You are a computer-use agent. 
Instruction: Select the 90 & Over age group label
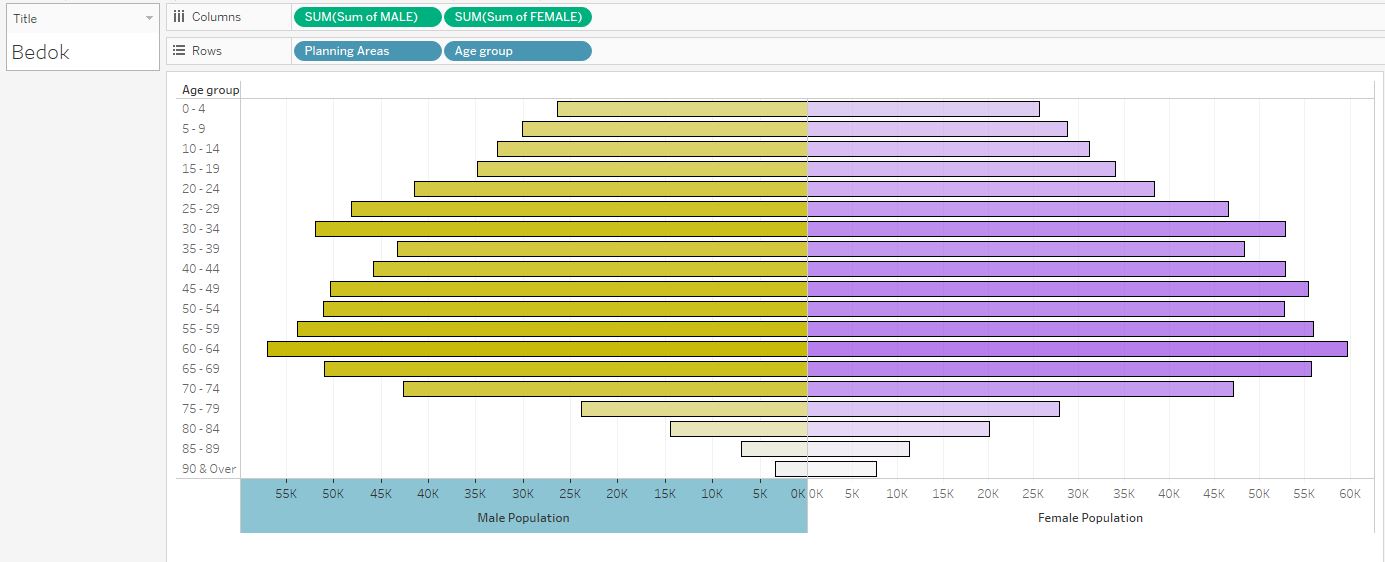tap(208, 469)
